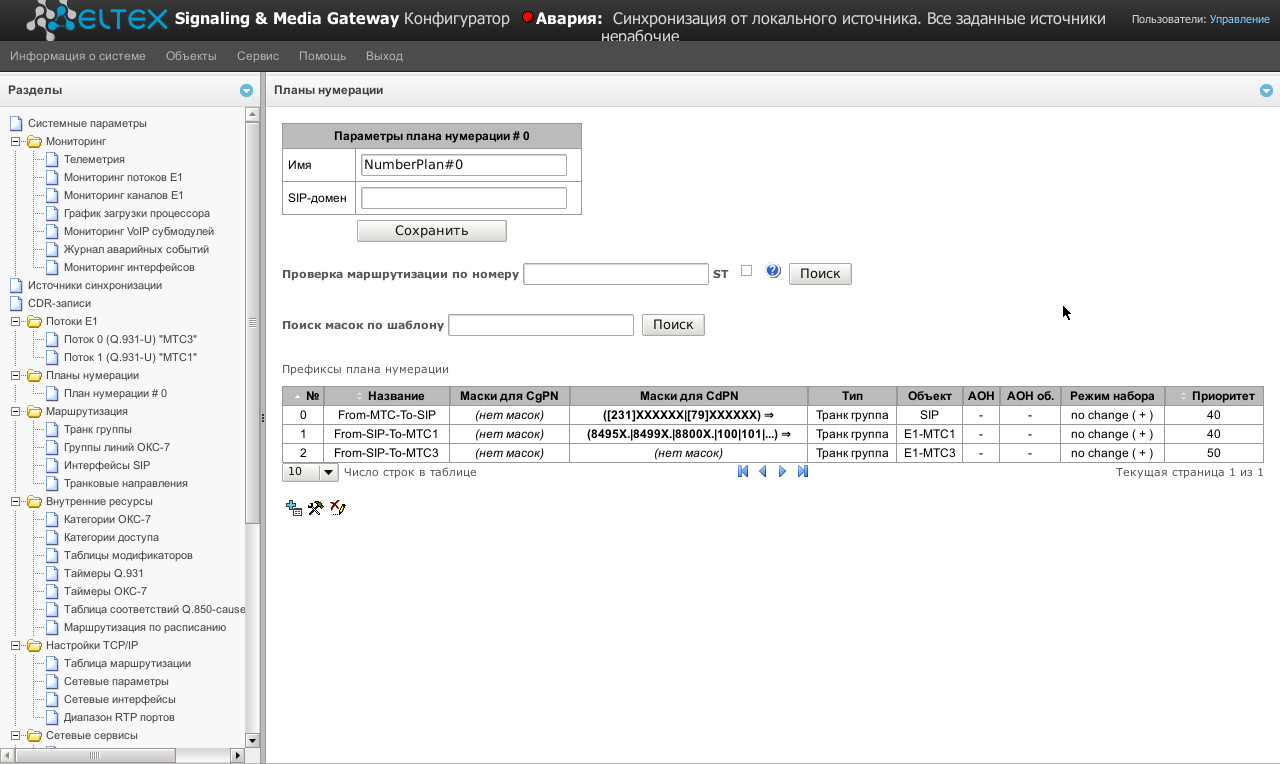Go to next table page icon
1280x764 pixels.
click(x=783, y=472)
